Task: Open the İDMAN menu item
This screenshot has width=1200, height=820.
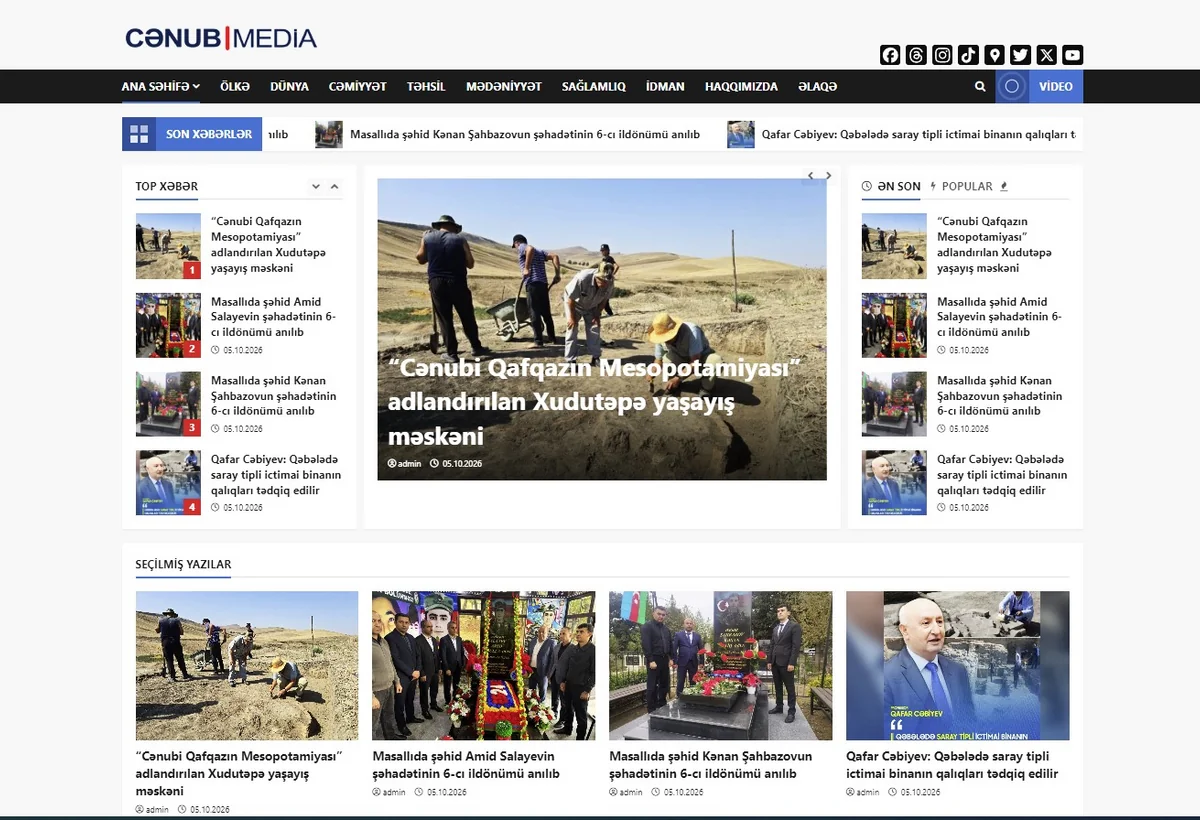Action: 665,87
